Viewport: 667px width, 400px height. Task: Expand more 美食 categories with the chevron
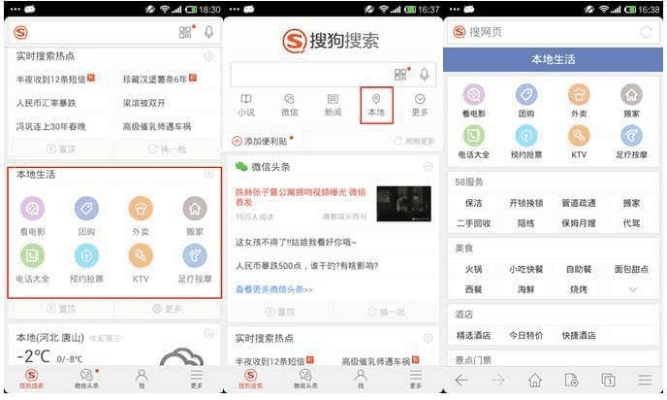point(633,290)
